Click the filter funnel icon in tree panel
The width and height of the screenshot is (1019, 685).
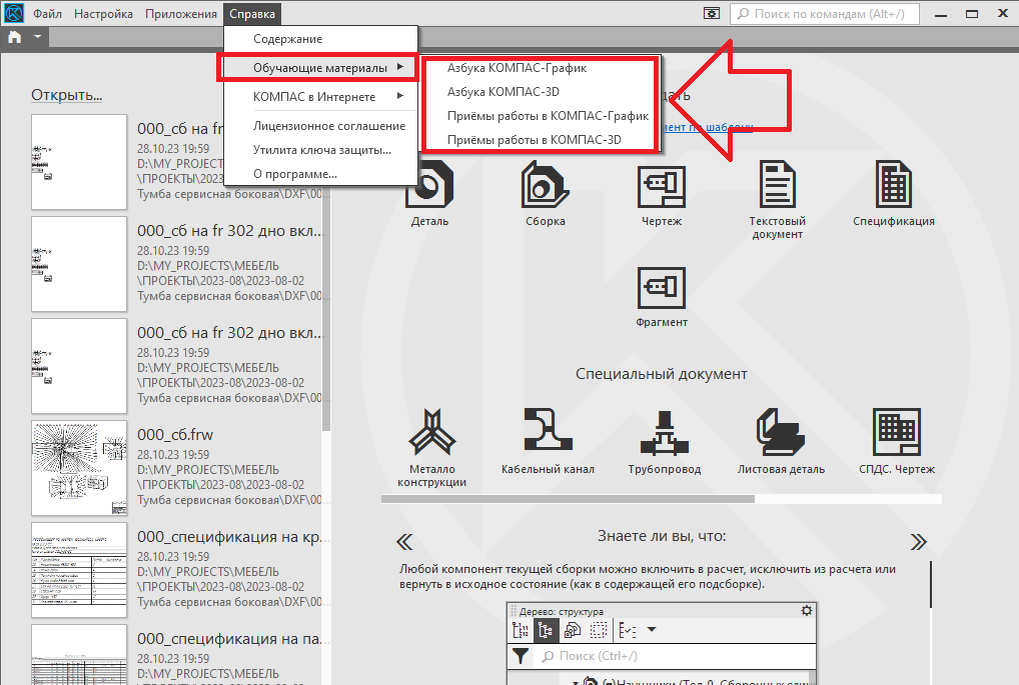pos(520,656)
